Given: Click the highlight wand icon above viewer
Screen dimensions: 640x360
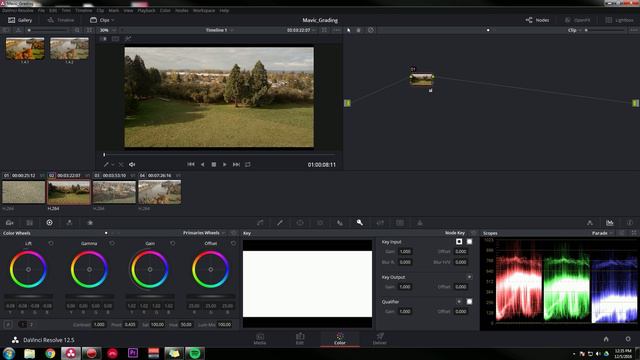Looking at the screenshot, I should tap(128, 39).
